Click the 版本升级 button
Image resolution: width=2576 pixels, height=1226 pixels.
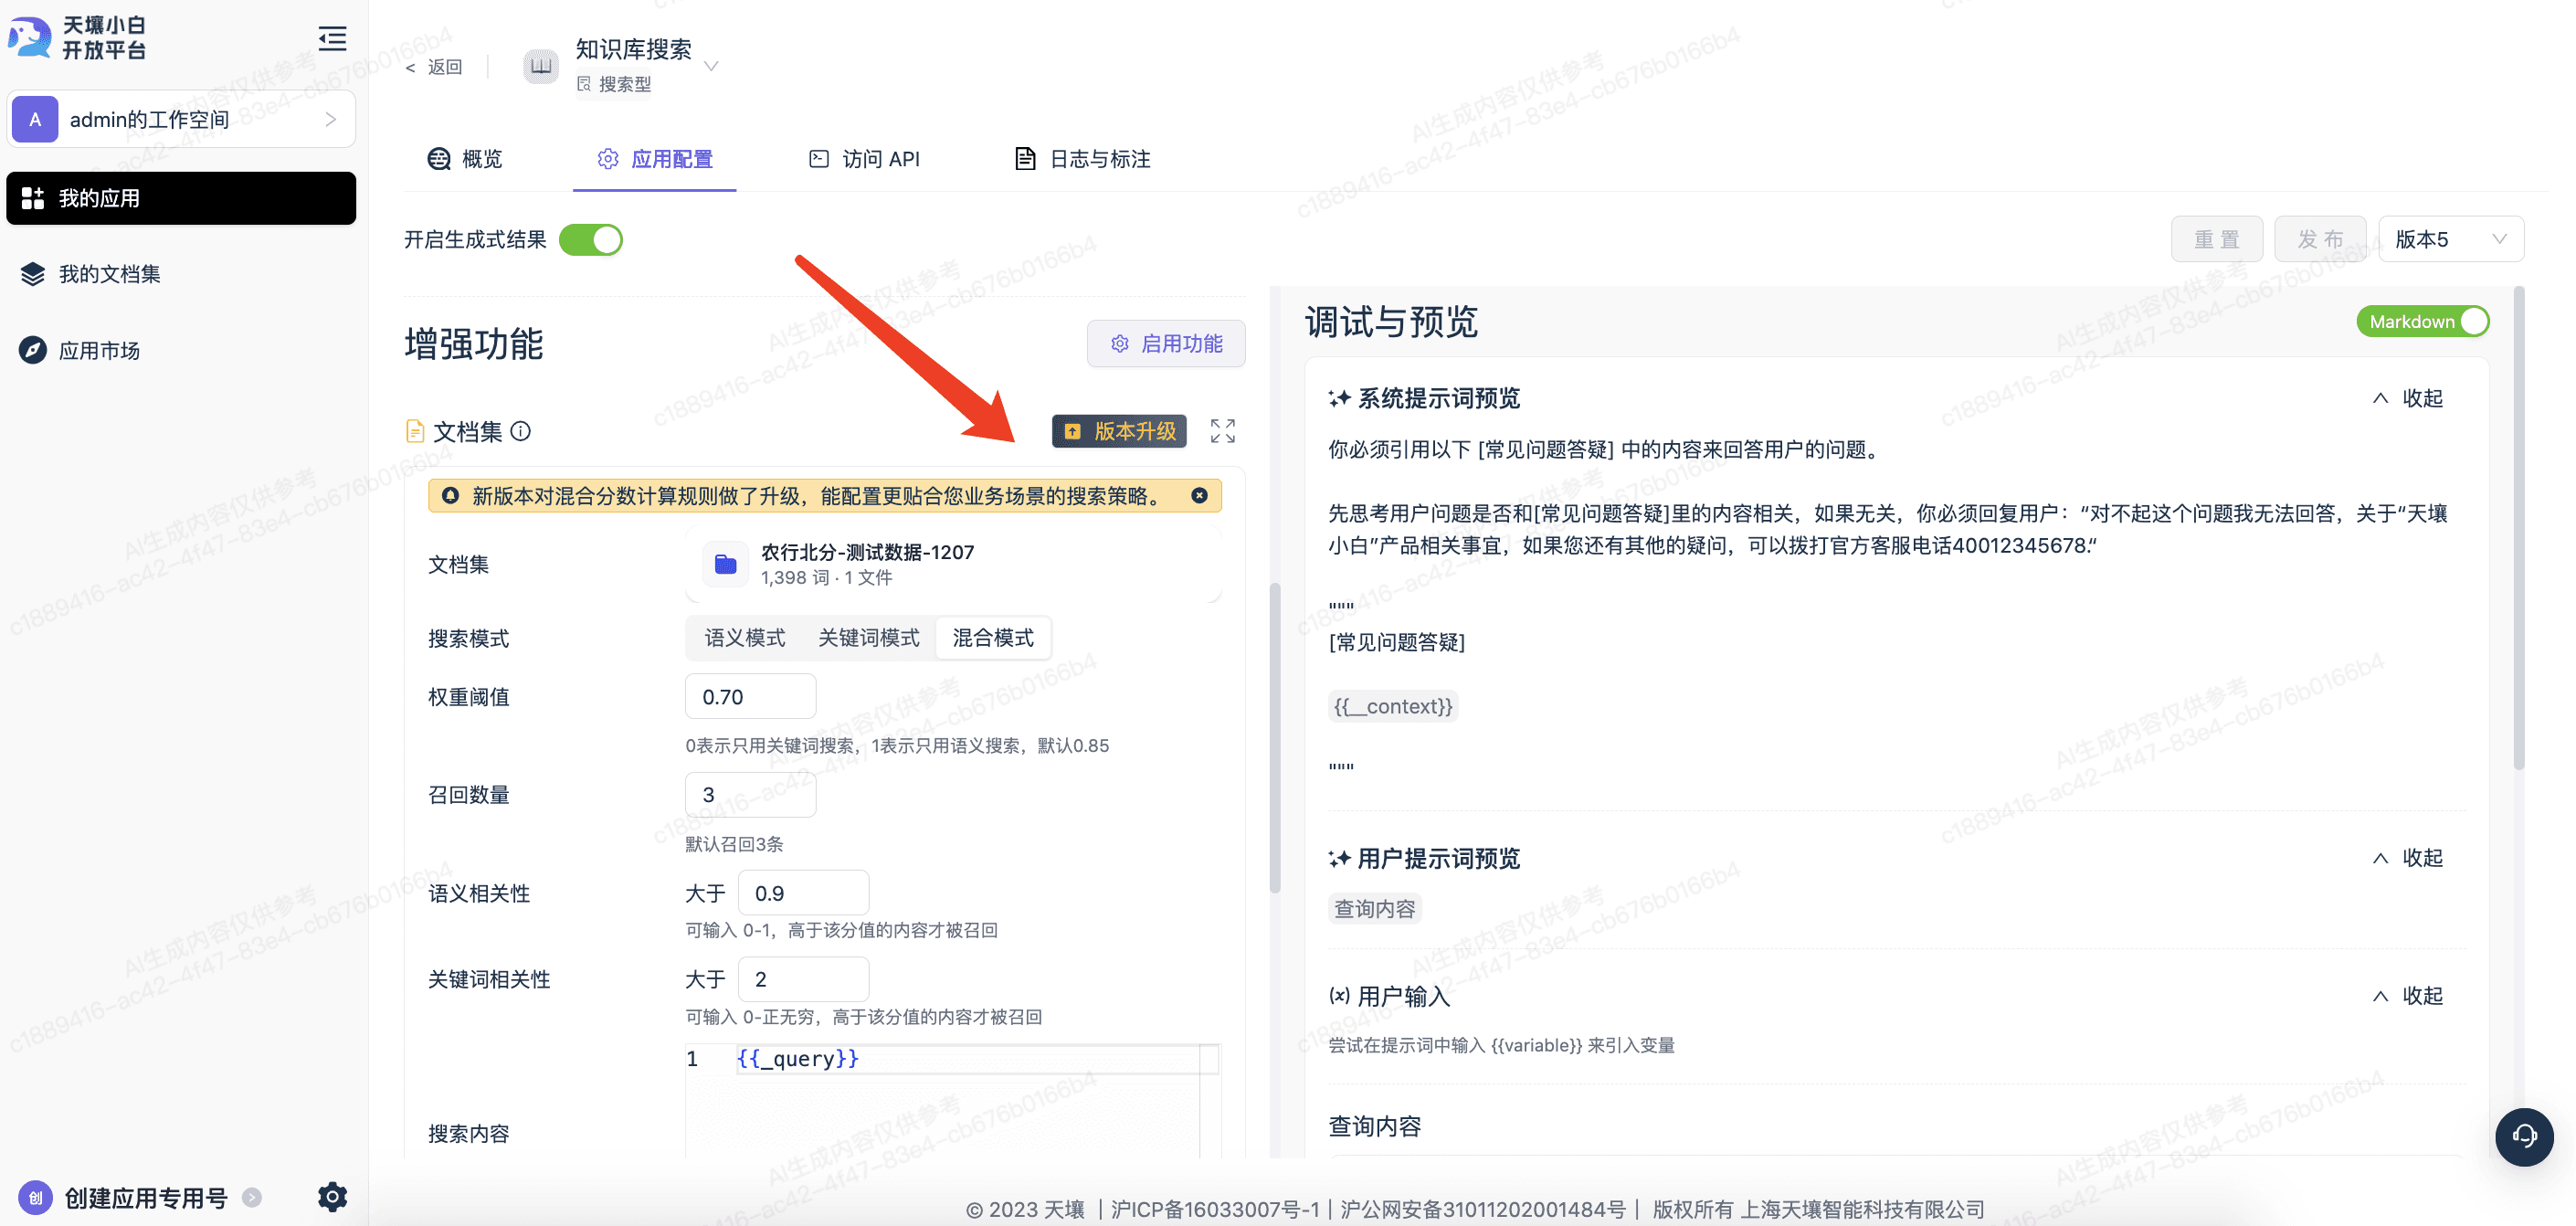[x=1119, y=431]
